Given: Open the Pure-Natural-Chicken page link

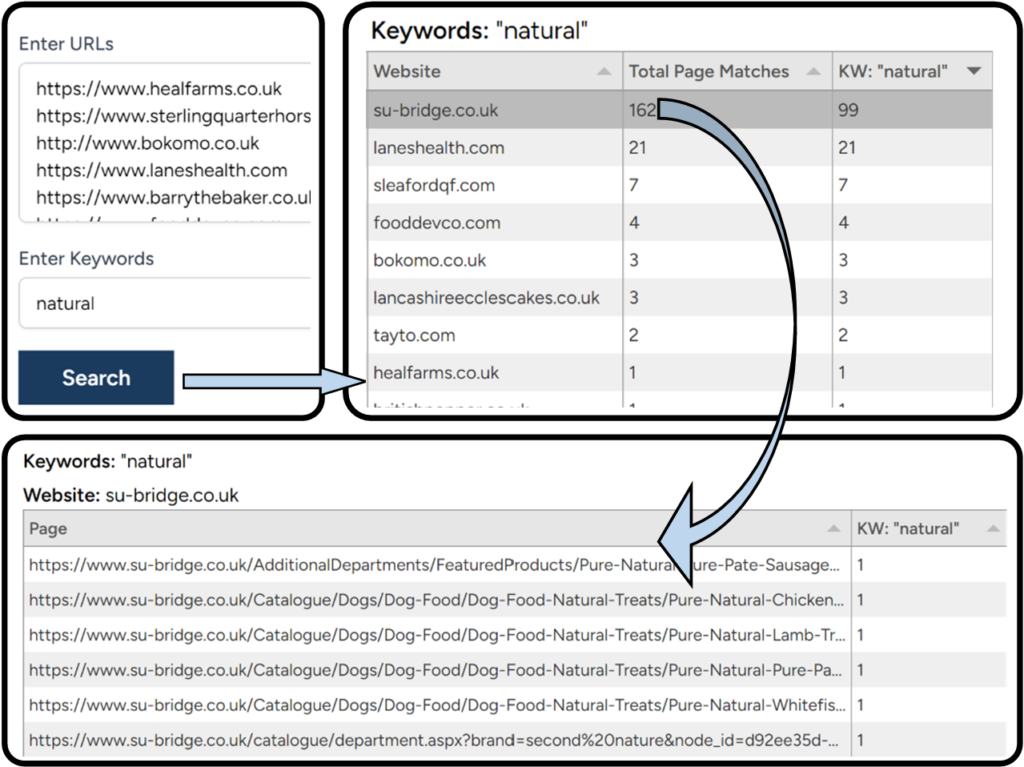Looking at the screenshot, I should [x=436, y=600].
